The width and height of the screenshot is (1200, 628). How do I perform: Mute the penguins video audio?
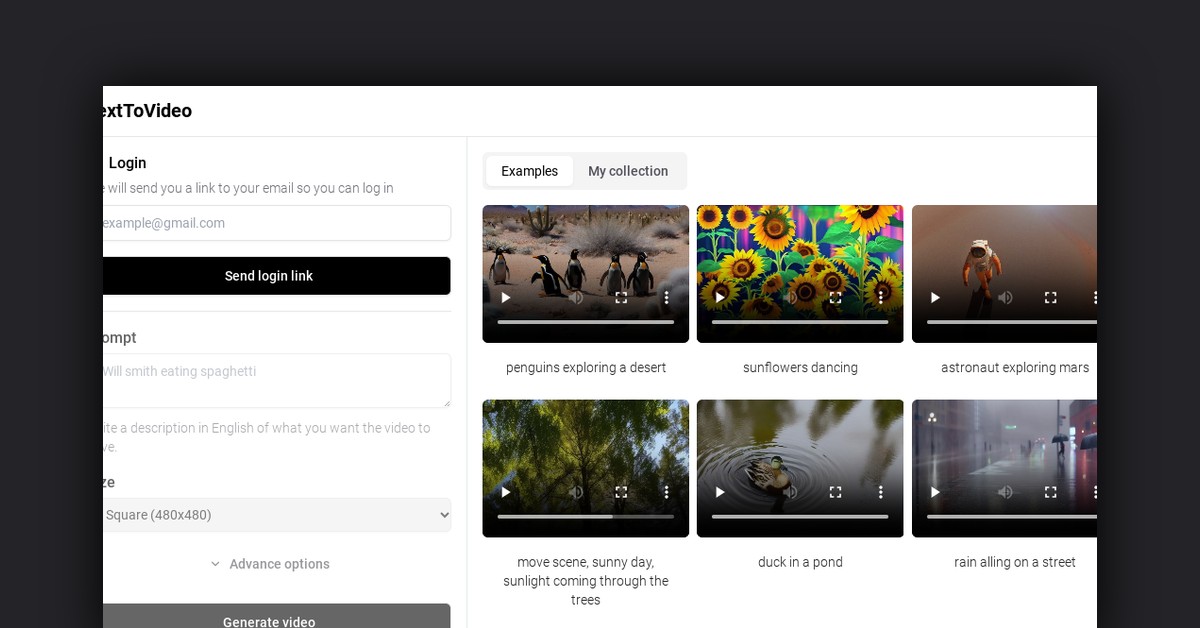tap(575, 297)
